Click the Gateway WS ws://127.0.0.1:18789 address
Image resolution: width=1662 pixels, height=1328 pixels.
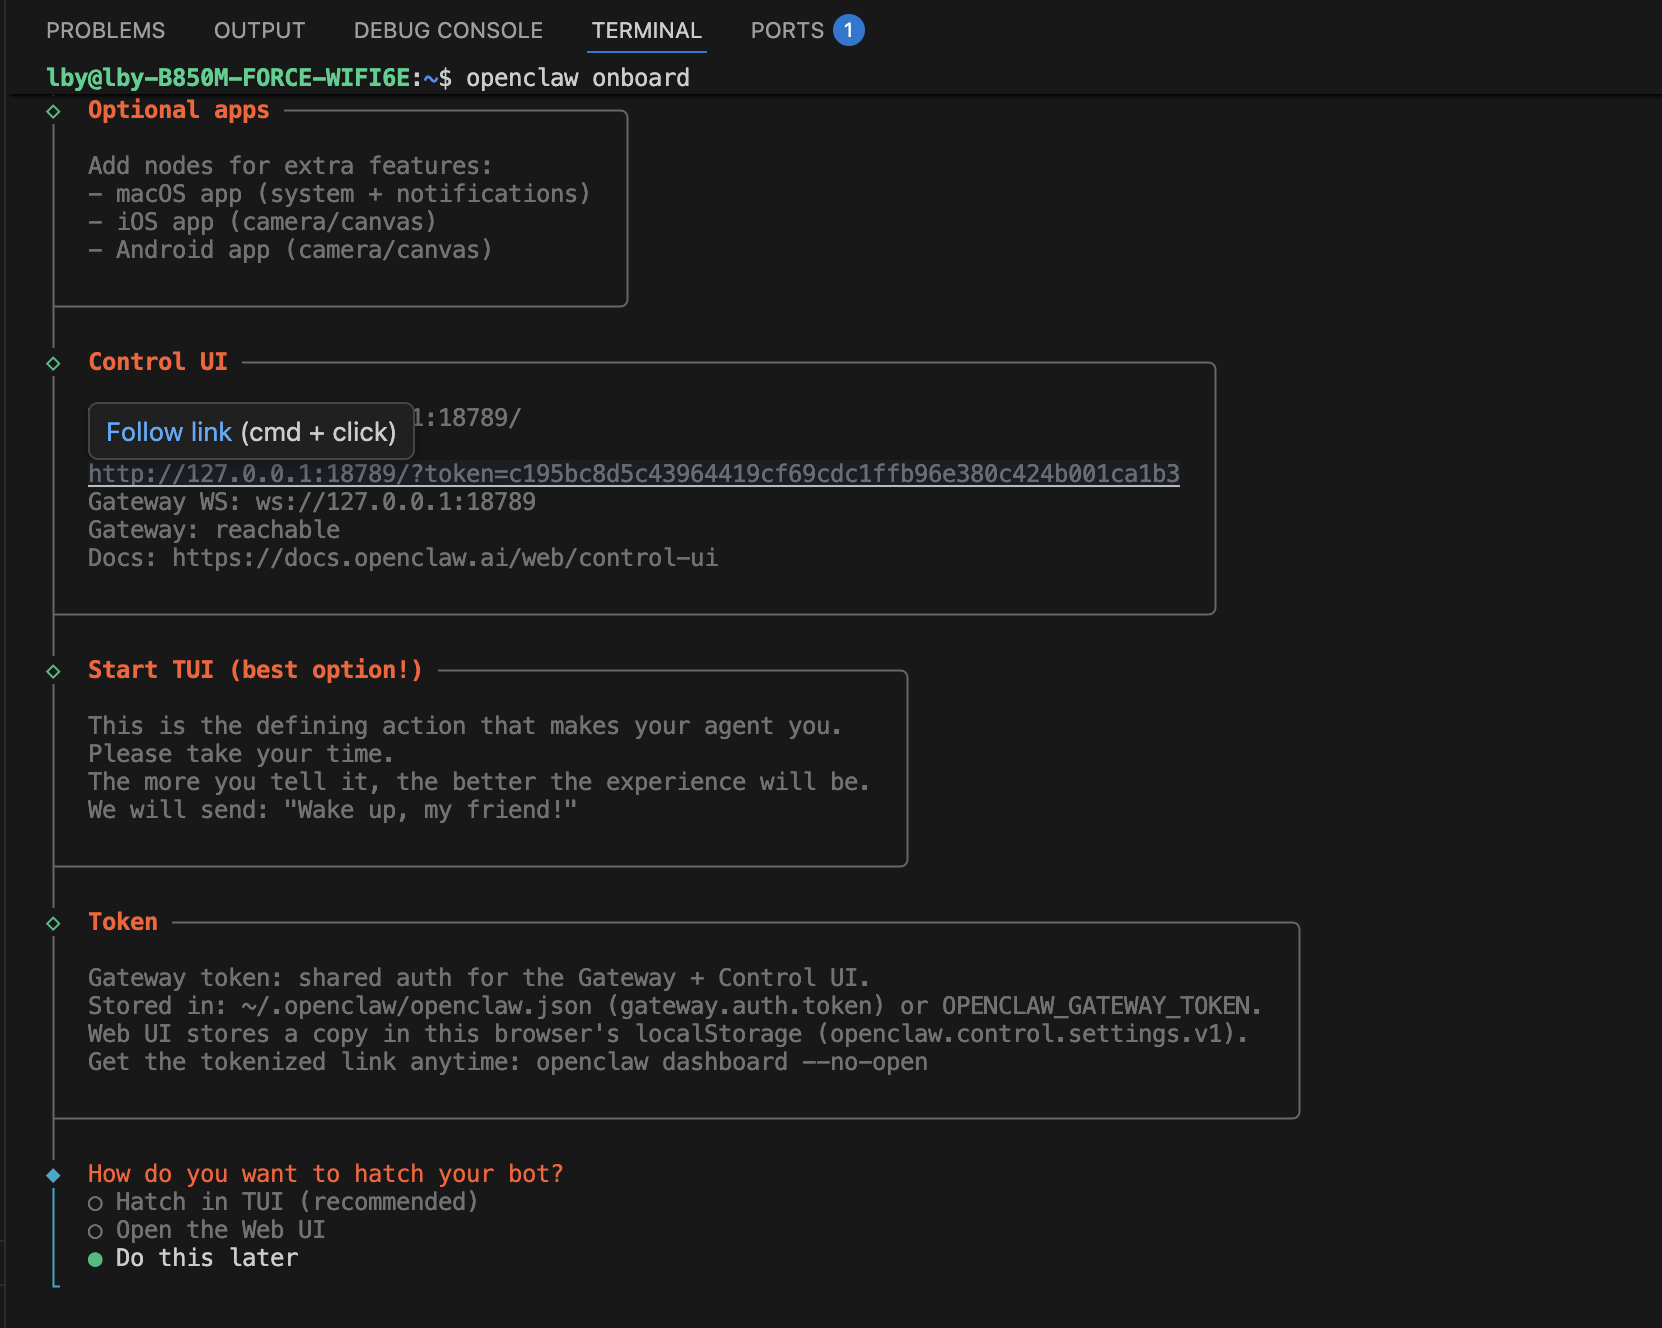[395, 501]
